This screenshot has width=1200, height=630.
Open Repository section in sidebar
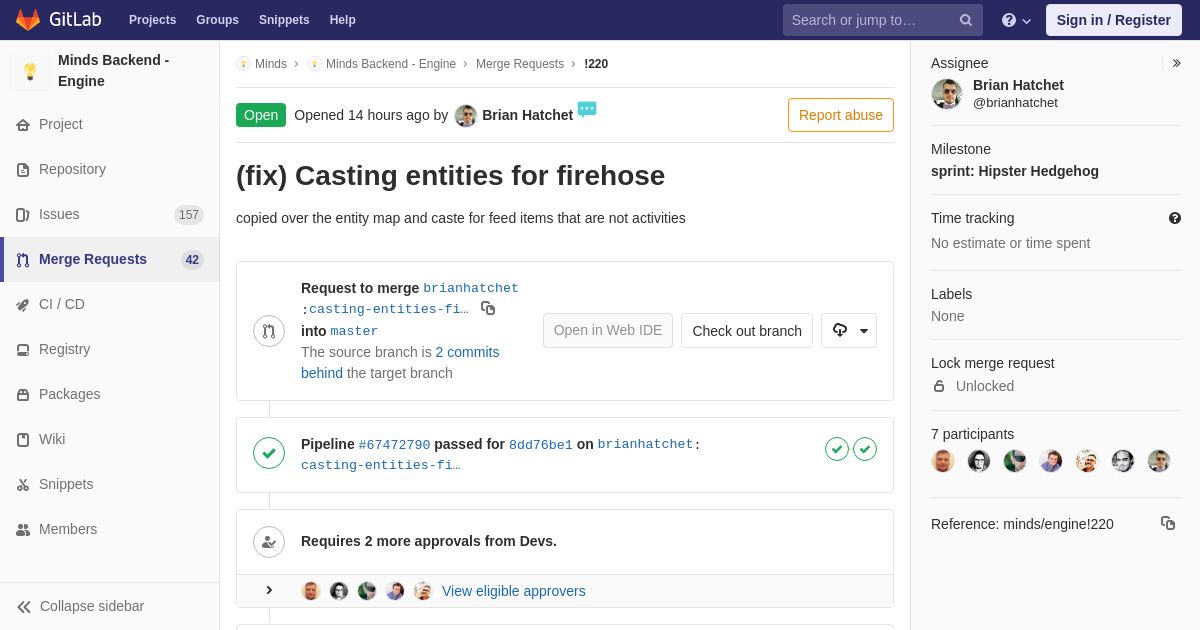[110, 169]
